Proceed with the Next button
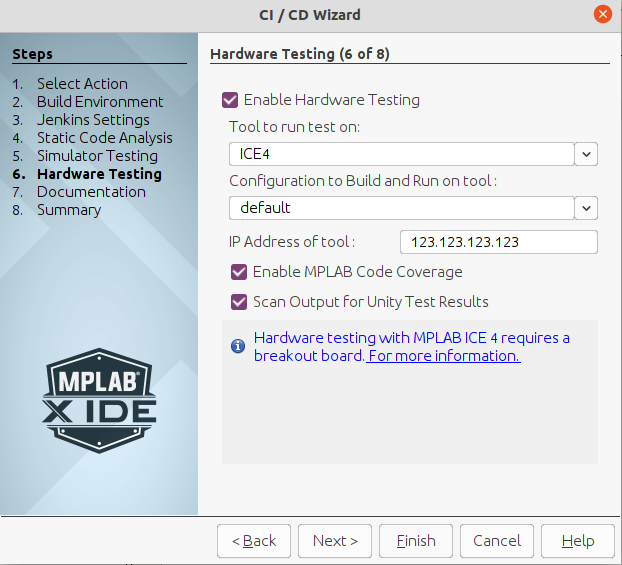 point(335,541)
